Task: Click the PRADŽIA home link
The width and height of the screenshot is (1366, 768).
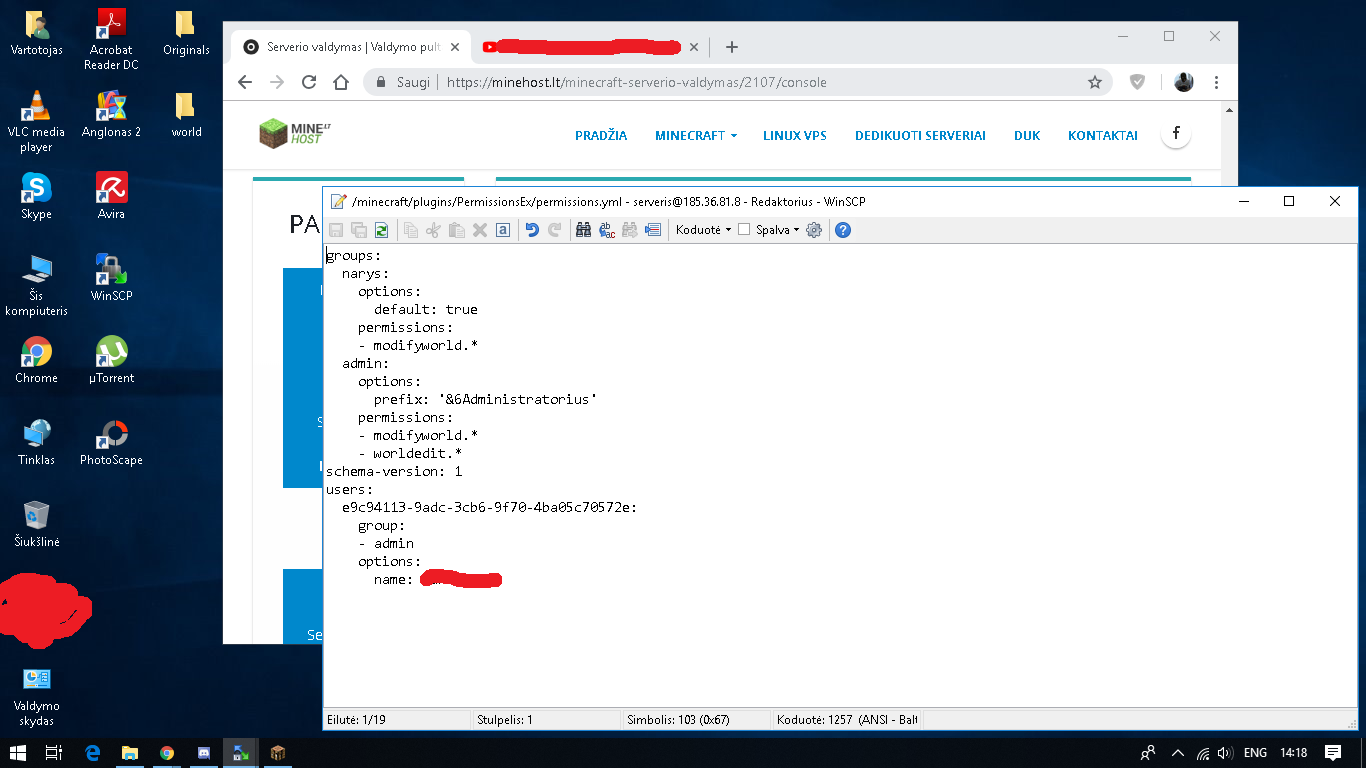Action: click(601, 136)
